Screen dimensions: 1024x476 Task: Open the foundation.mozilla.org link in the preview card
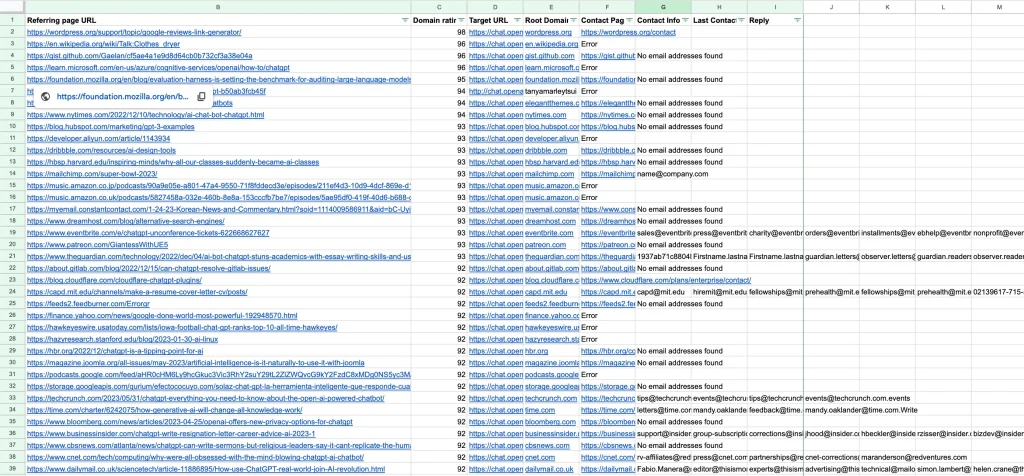pos(122,97)
